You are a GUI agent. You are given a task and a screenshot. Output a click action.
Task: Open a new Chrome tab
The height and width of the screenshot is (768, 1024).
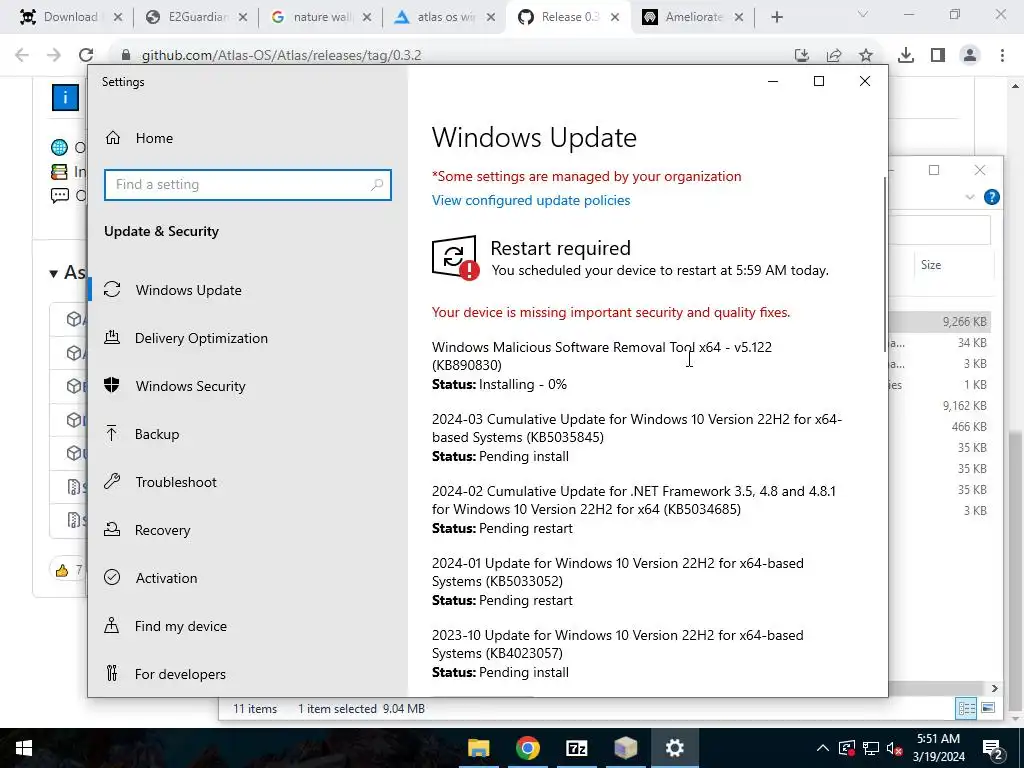pyautogui.click(x=776, y=17)
